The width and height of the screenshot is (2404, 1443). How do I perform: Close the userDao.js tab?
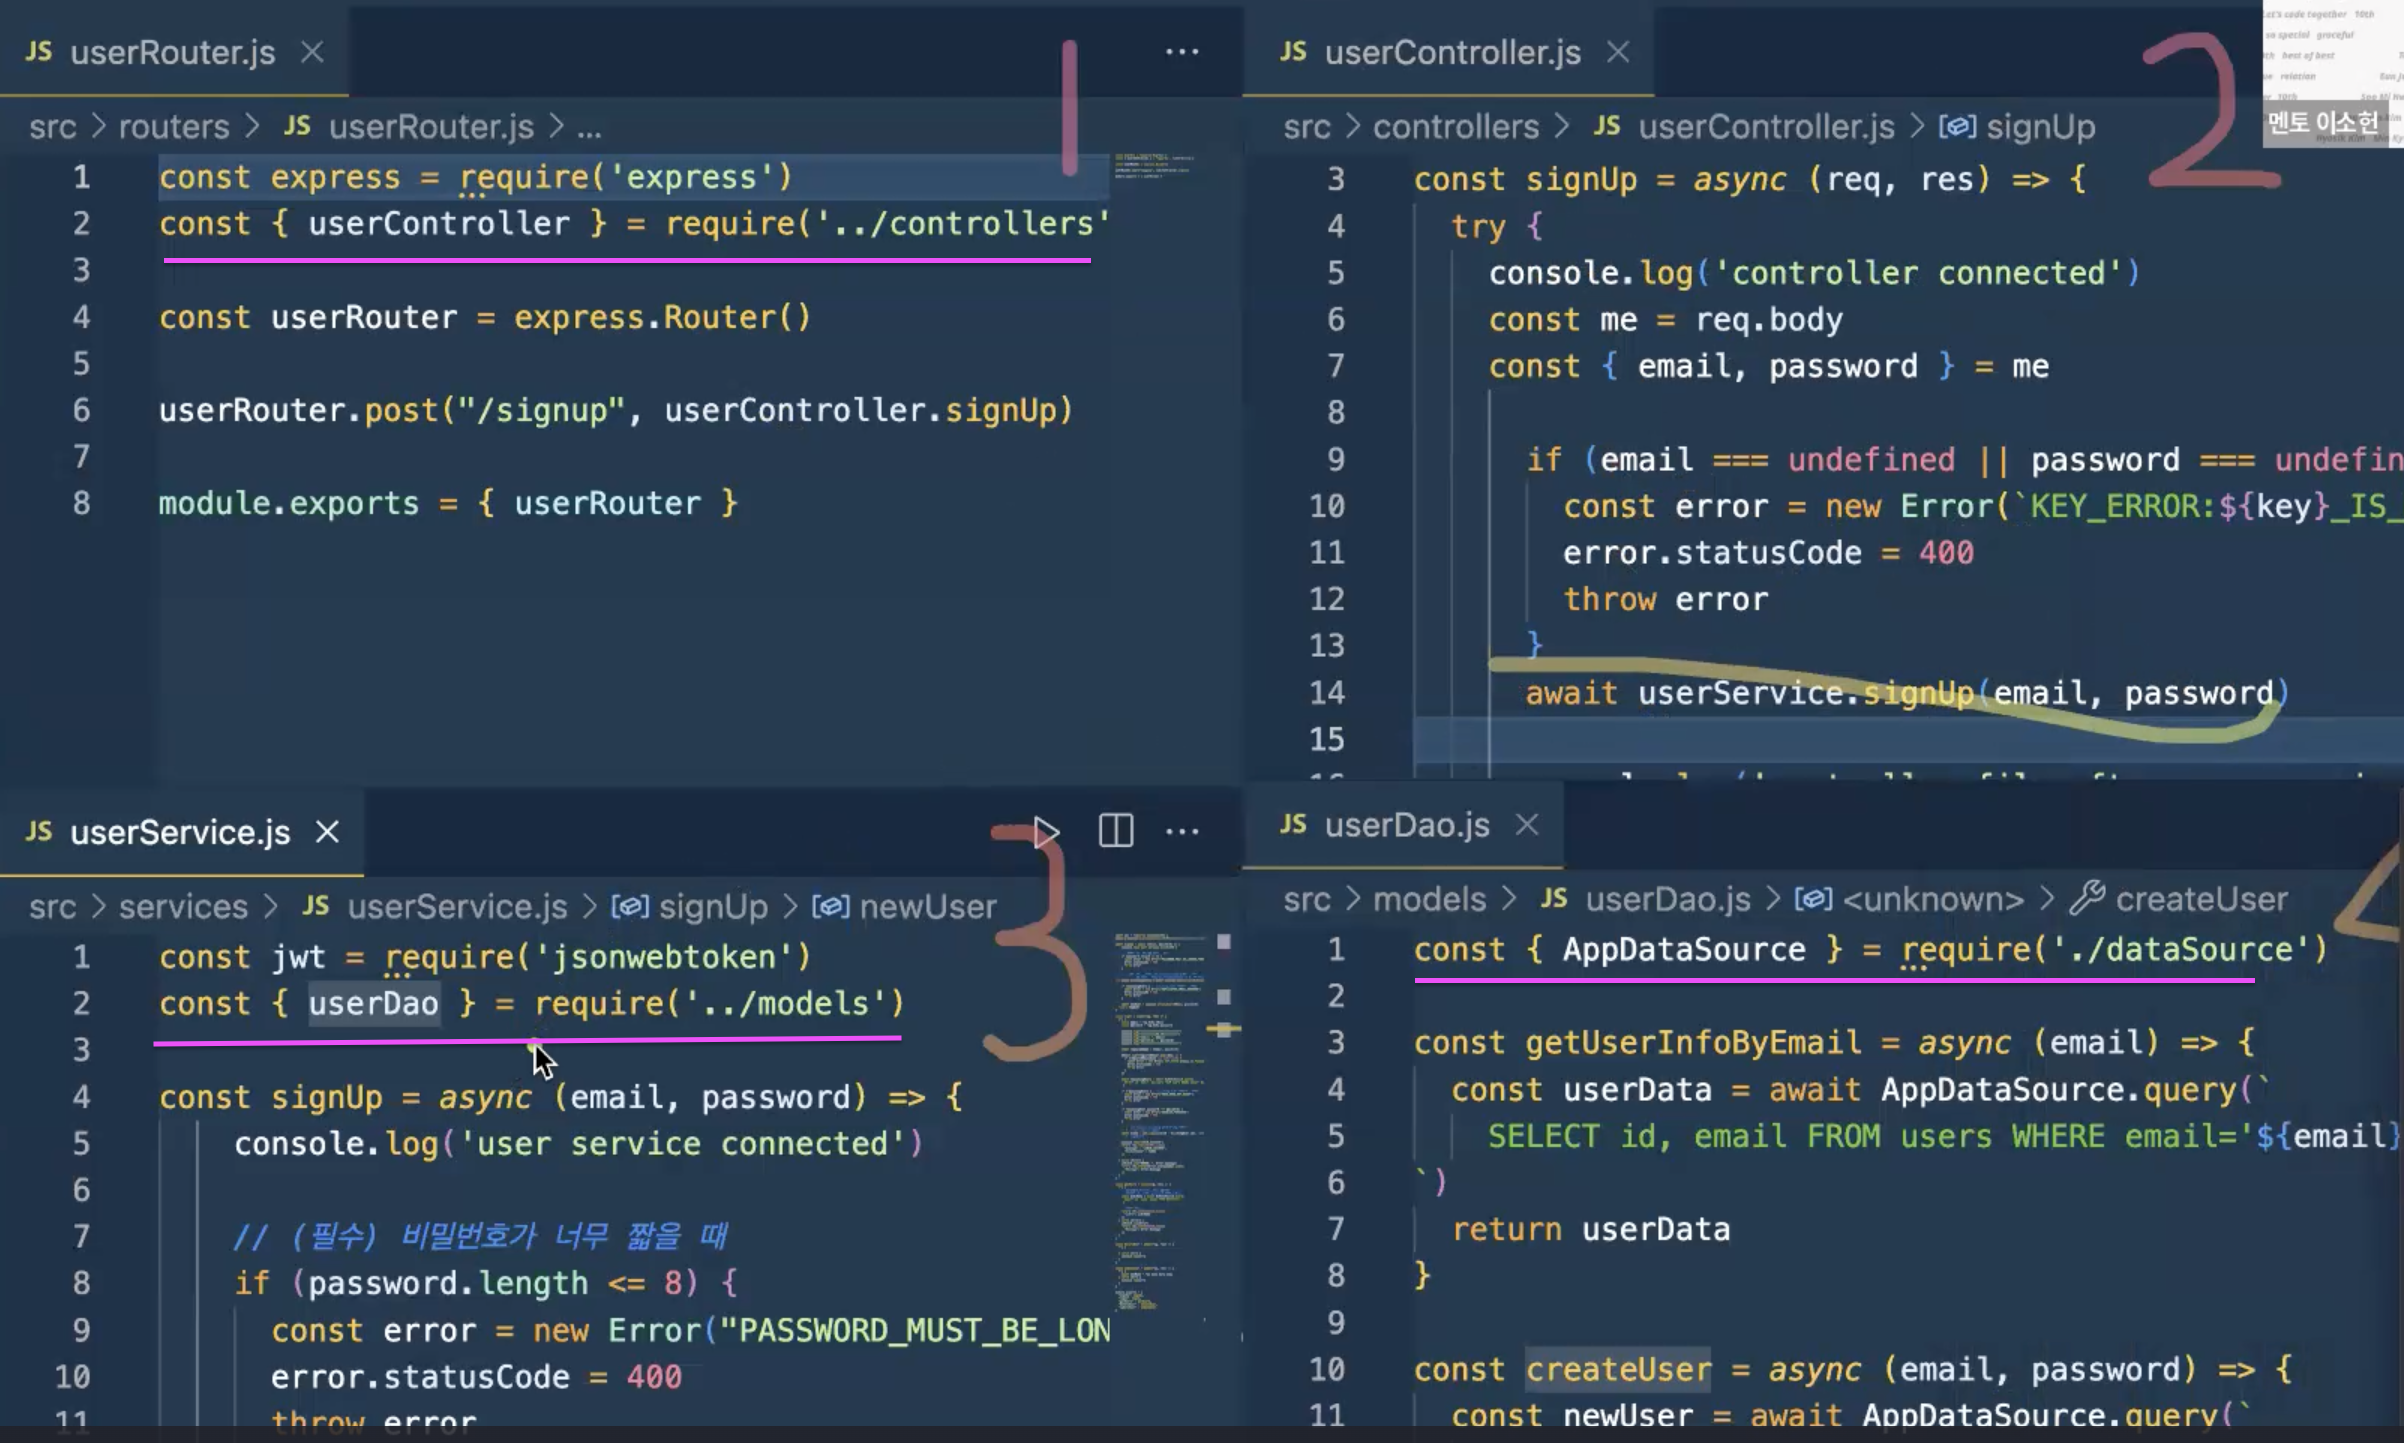[1526, 825]
